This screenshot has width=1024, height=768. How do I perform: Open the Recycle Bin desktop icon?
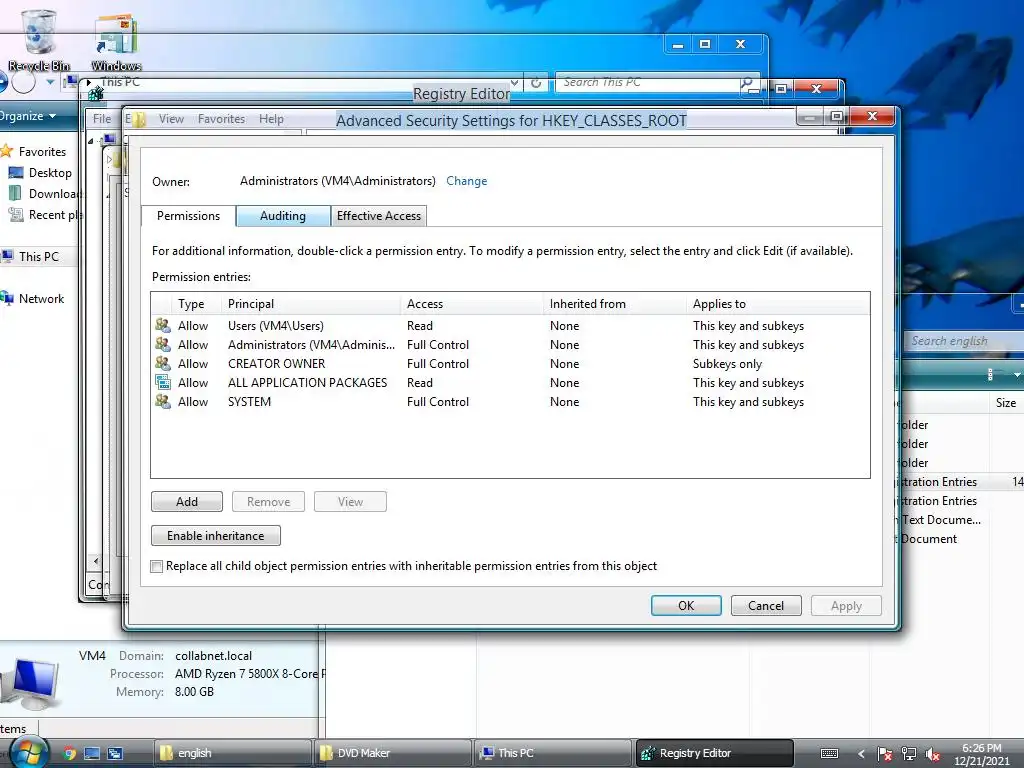click(x=39, y=40)
